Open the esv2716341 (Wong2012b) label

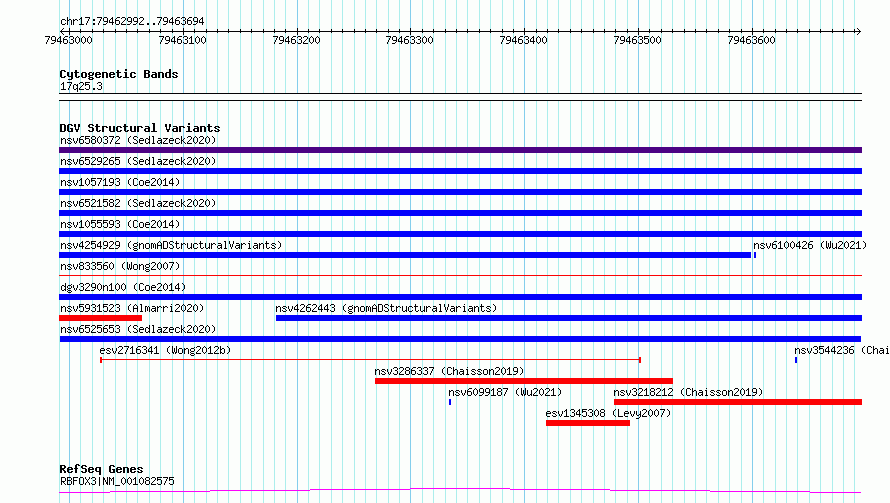click(x=165, y=350)
